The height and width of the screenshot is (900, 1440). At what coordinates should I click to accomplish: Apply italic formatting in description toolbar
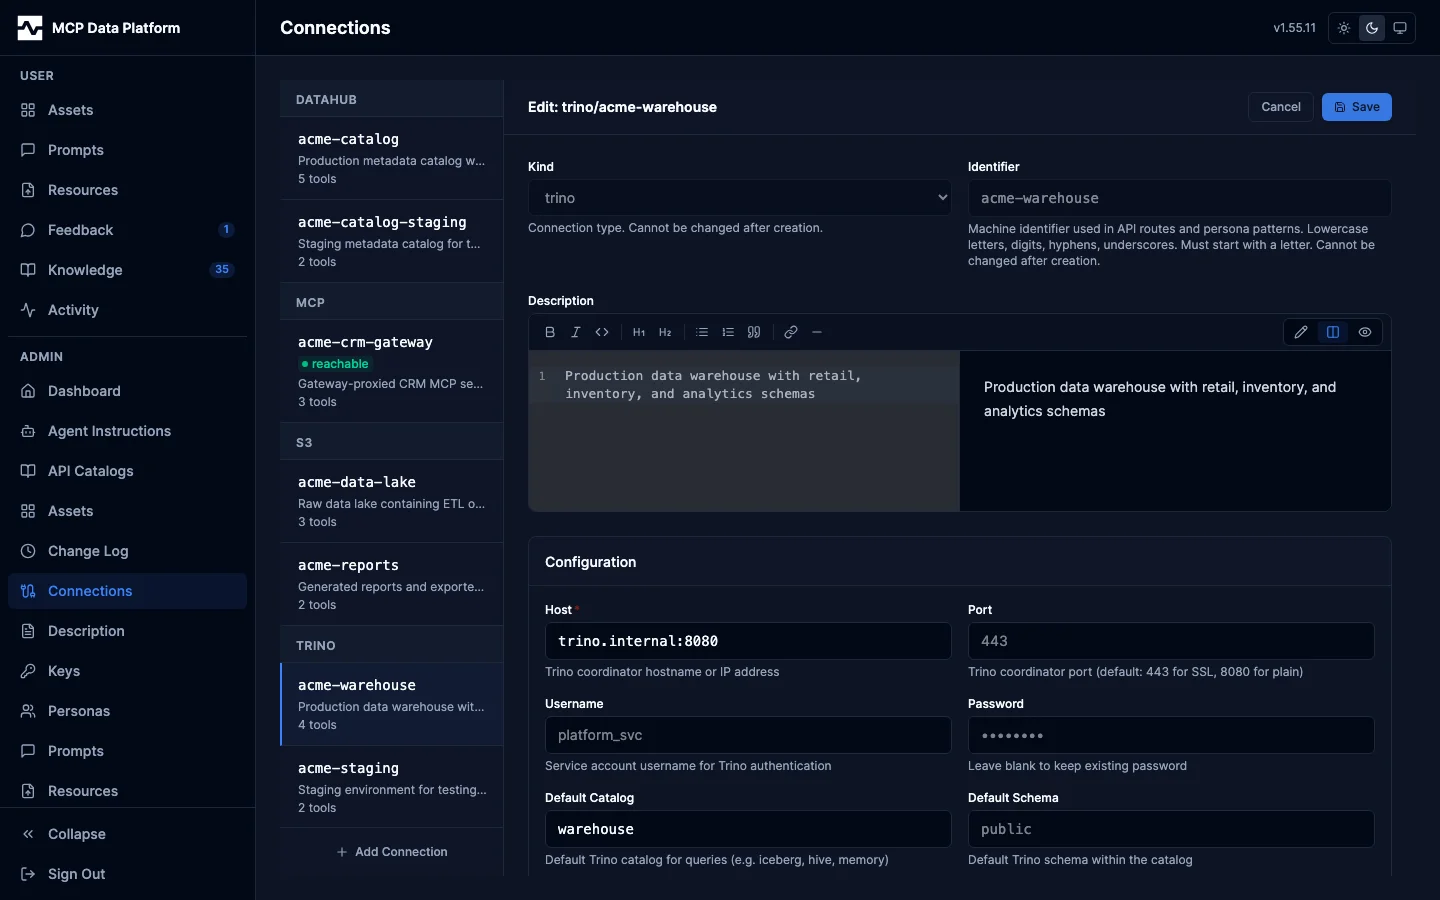[x=576, y=332]
